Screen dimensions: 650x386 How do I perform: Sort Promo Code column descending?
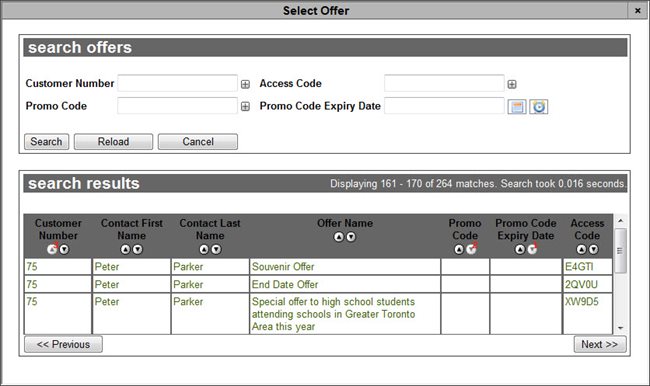tap(471, 249)
